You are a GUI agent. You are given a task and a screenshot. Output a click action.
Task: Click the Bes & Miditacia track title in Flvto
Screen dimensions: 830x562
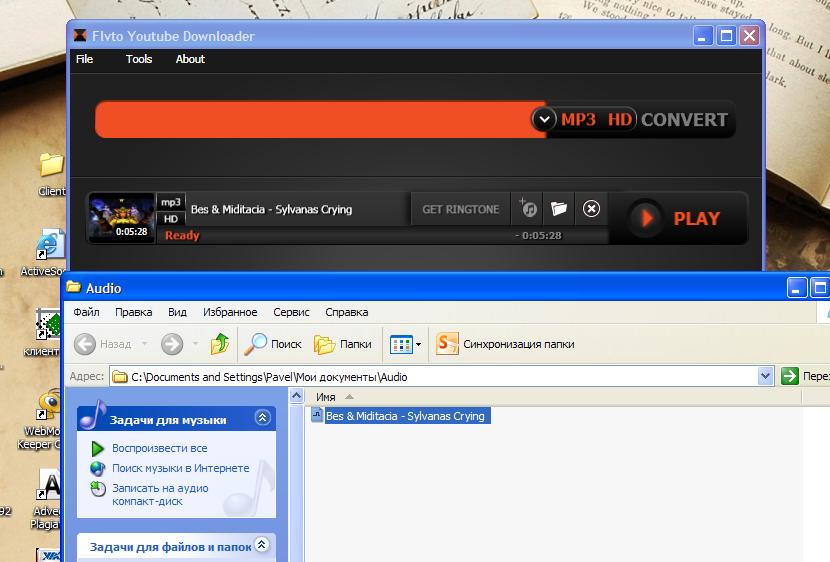(271, 210)
